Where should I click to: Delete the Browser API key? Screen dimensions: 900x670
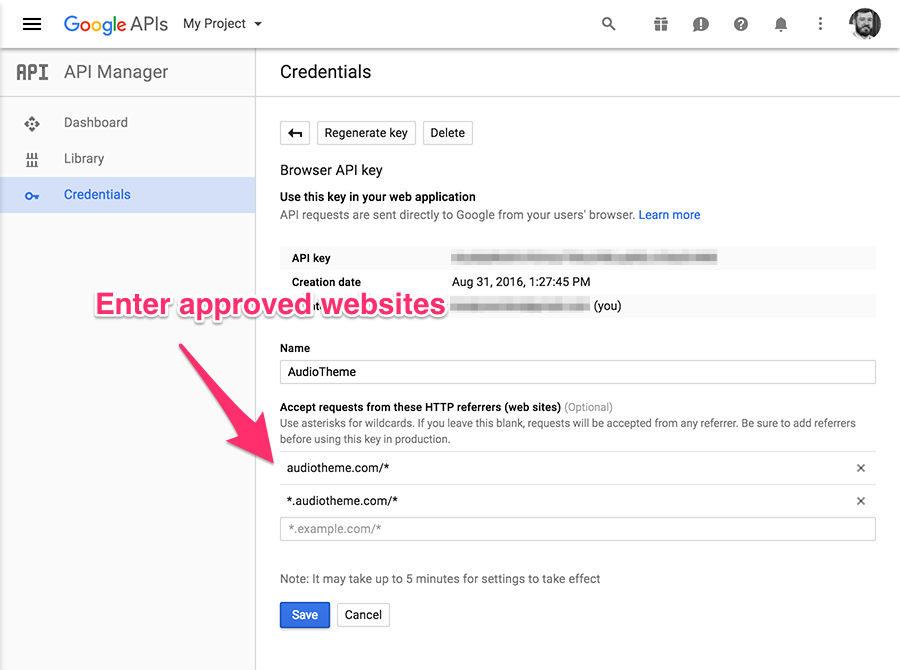pyautogui.click(x=447, y=132)
